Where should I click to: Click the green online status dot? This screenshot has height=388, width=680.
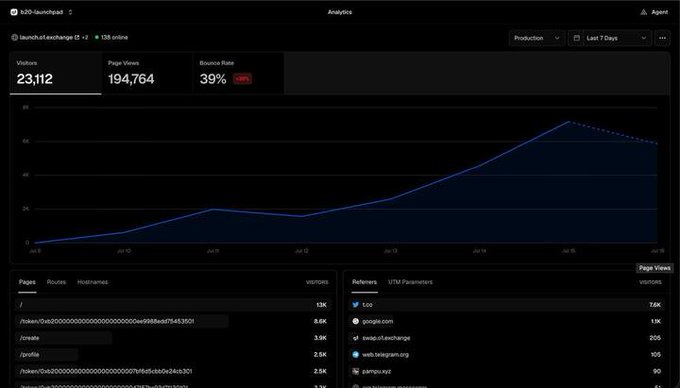97,37
